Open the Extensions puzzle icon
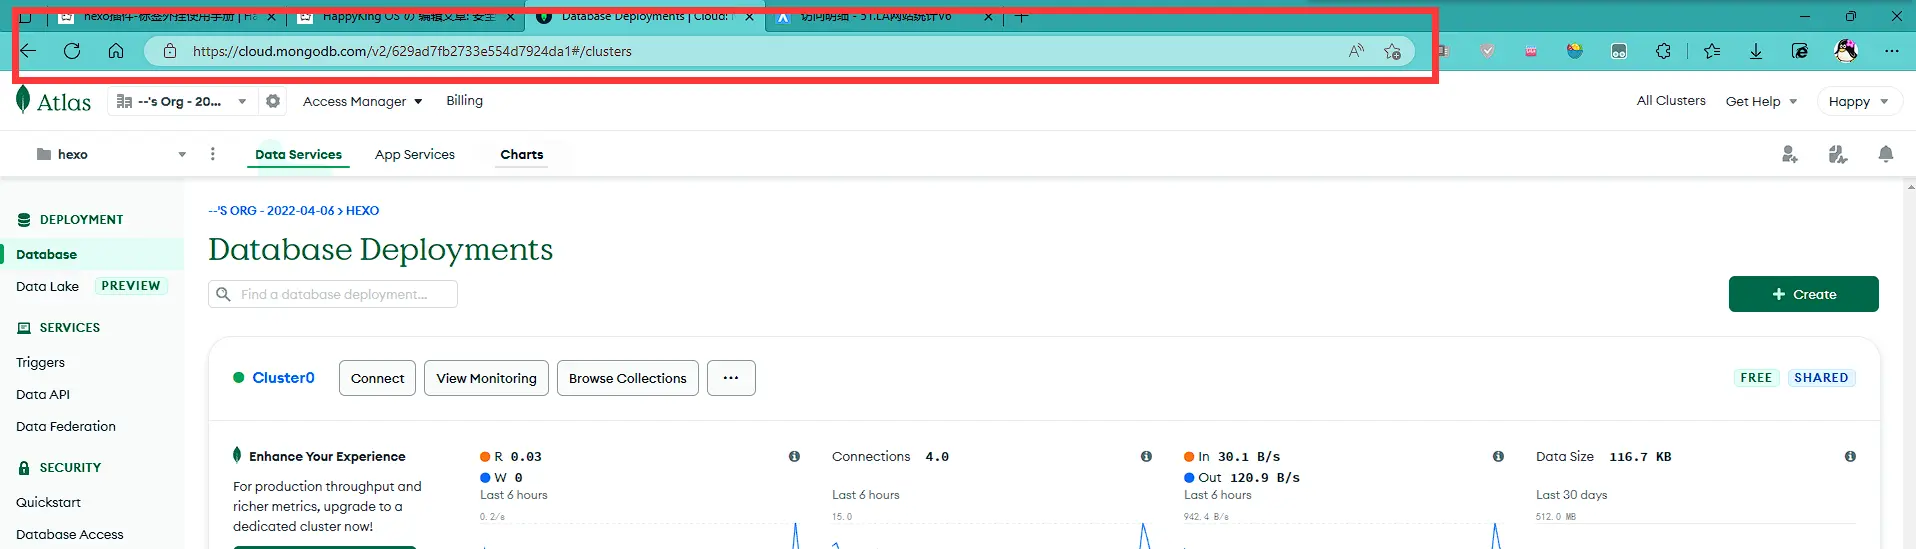This screenshot has height=549, width=1916. (1663, 51)
